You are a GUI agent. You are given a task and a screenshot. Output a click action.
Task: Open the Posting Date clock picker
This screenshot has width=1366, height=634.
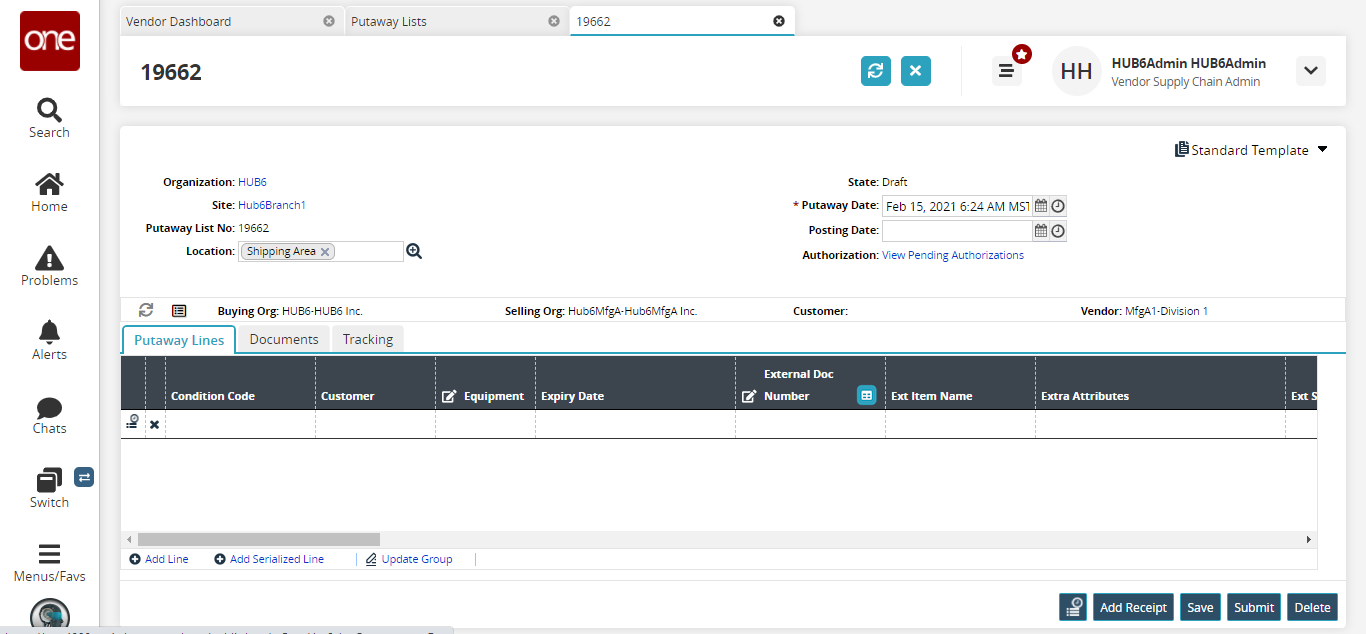click(1058, 231)
